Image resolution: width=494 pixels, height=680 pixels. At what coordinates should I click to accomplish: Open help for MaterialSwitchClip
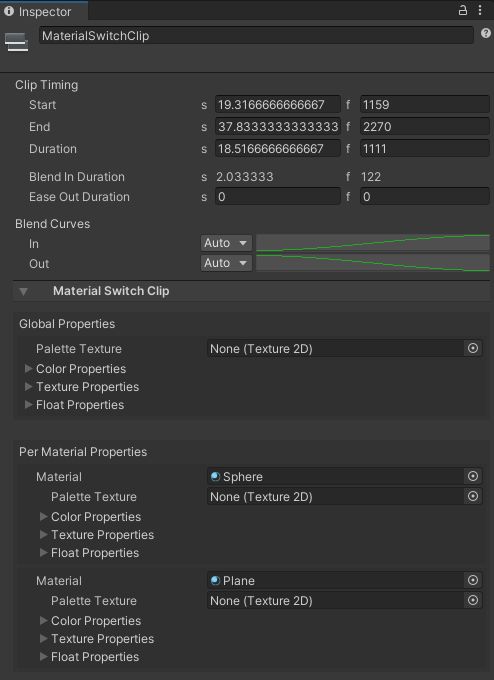(x=486, y=33)
